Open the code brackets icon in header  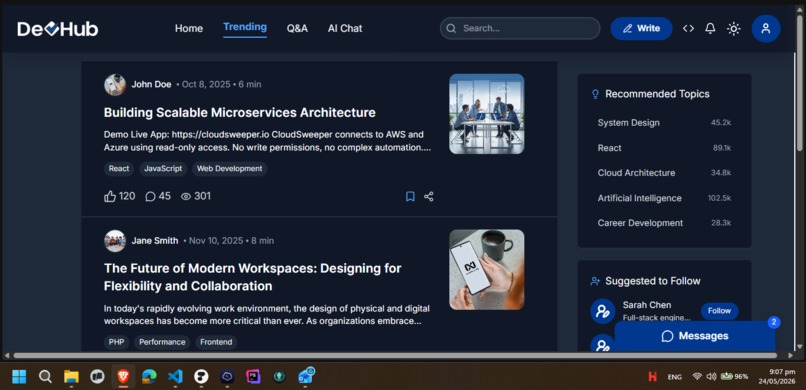click(x=688, y=29)
